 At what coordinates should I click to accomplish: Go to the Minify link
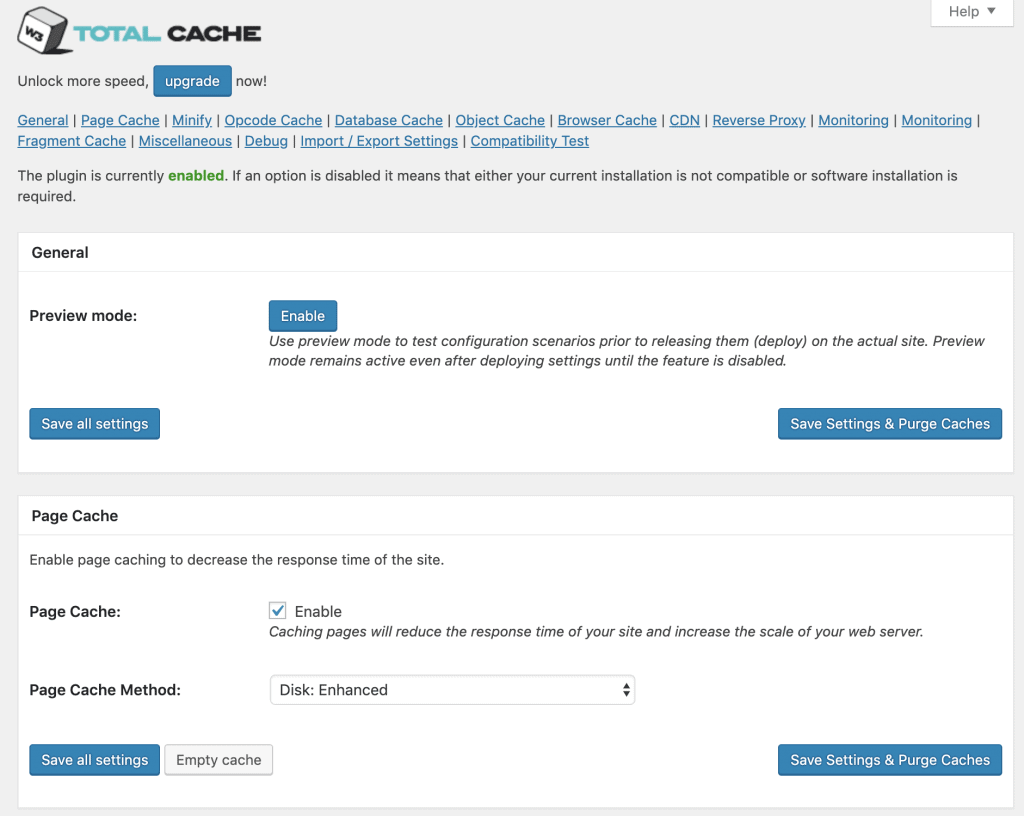click(x=192, y=120)
